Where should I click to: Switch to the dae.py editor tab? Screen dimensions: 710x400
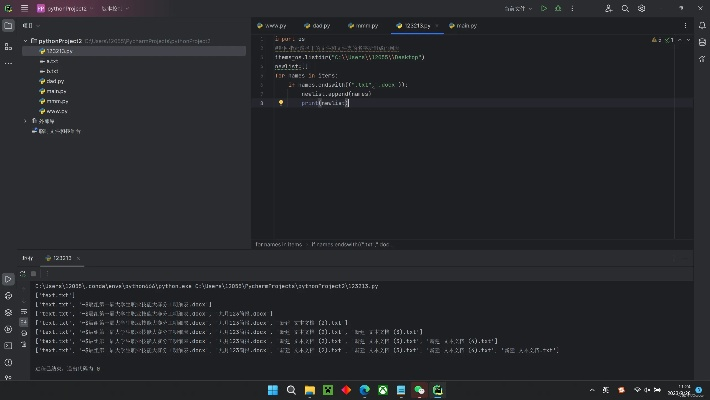(x=320, y=25)
